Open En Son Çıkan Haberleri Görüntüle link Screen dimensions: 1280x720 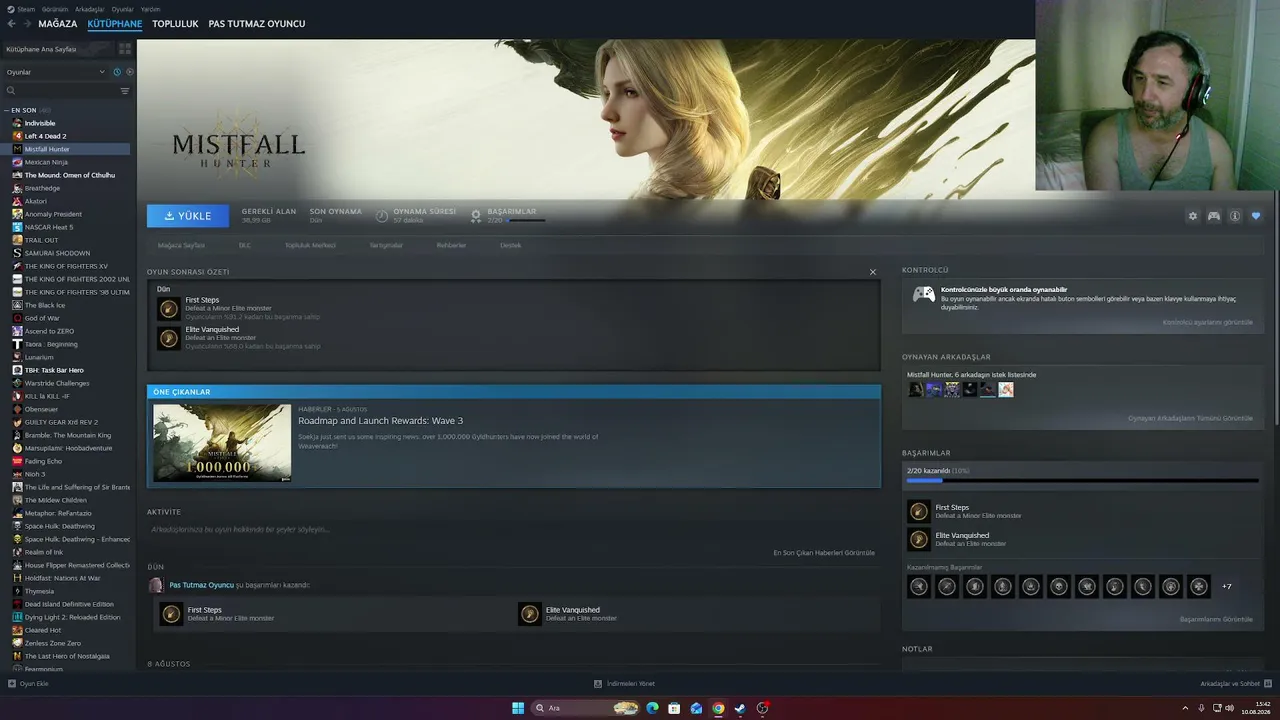pyautogui.click(x=824, y=553)
